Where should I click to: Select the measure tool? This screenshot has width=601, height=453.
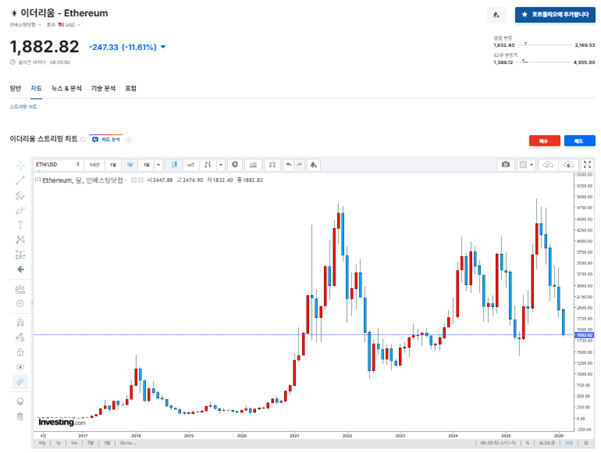[20, 289]
